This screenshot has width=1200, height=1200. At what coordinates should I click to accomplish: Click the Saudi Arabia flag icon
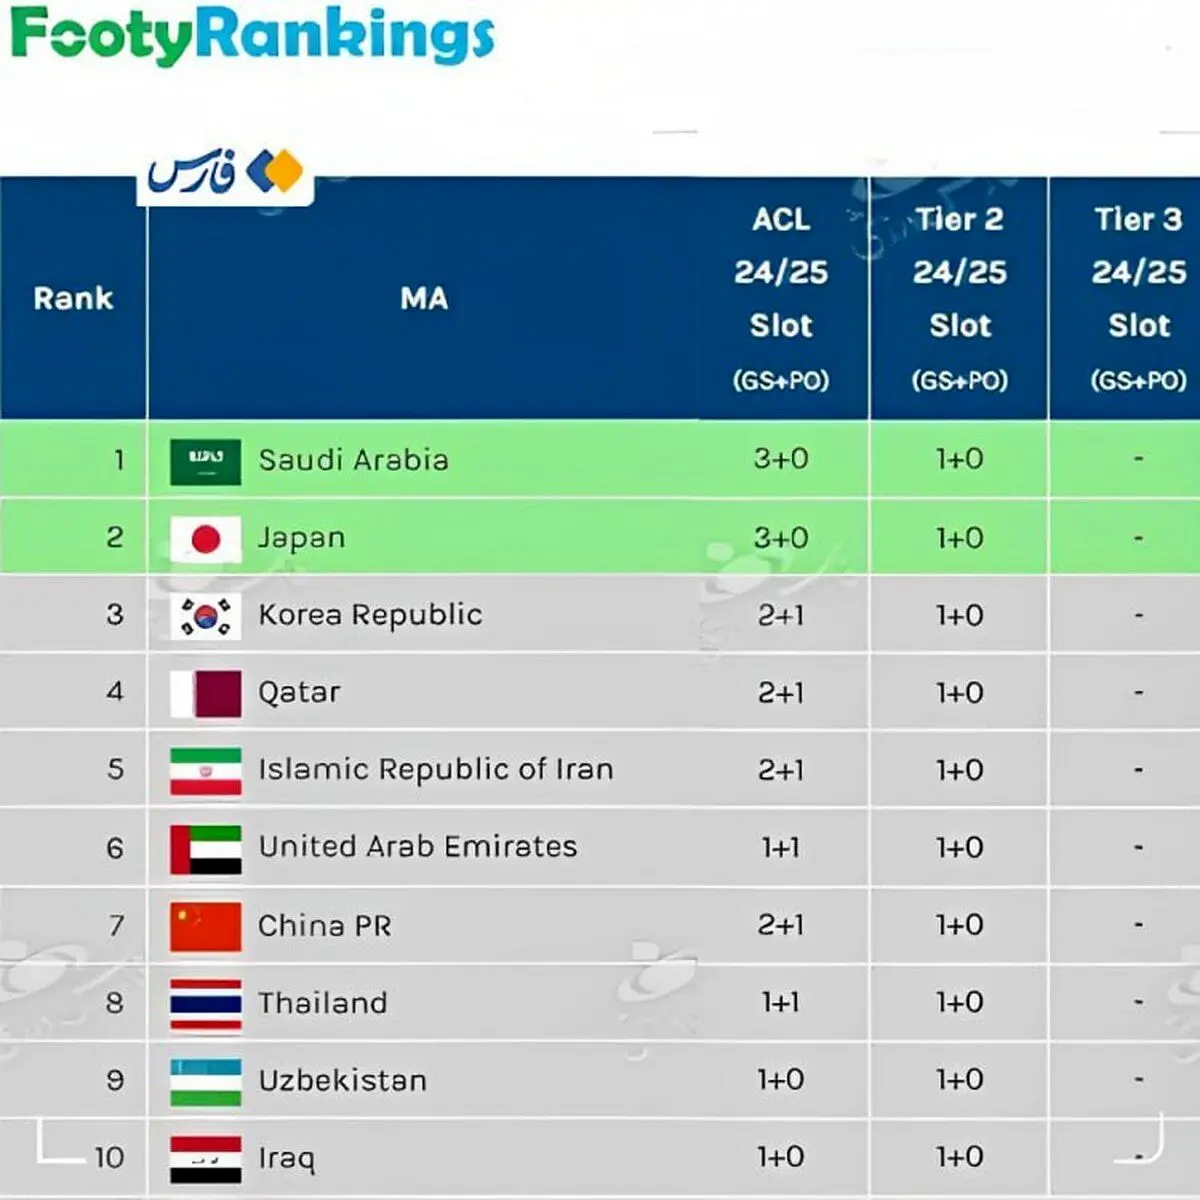(205, 462)
